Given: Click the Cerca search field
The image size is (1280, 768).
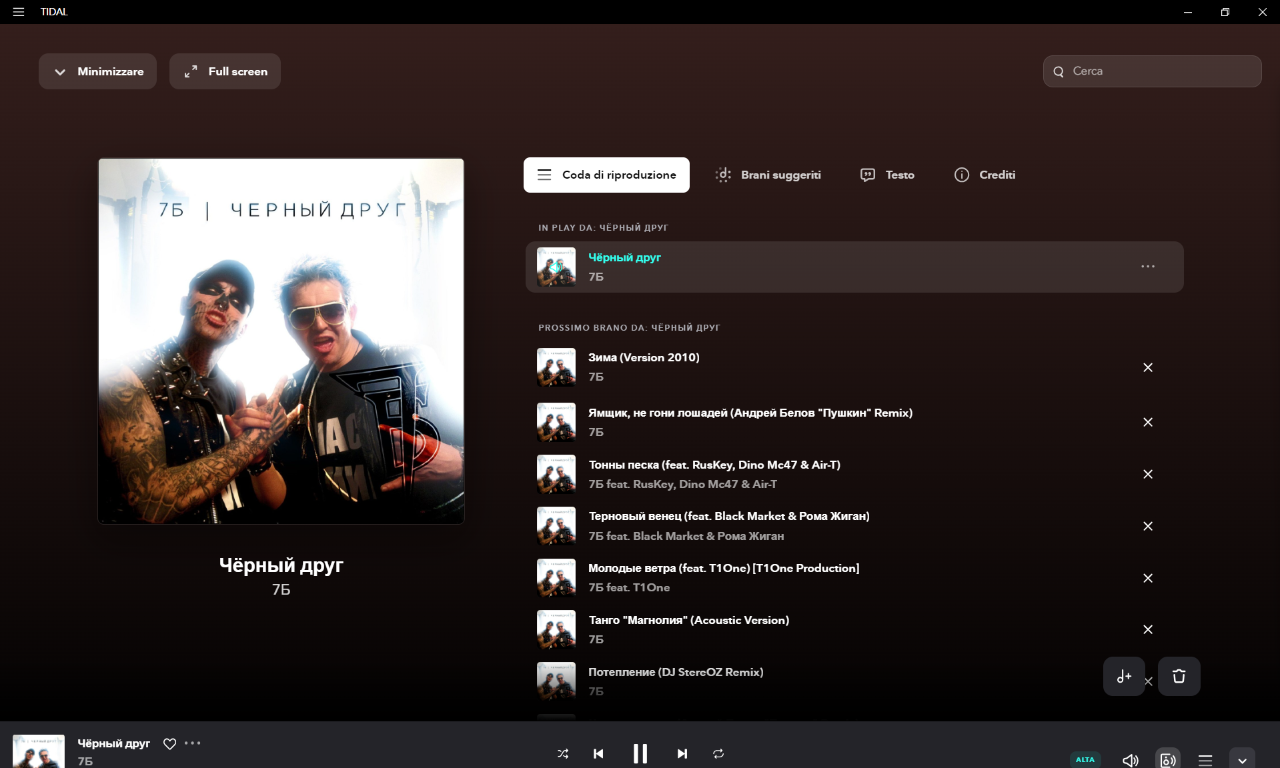Looking at the screenshot, I should pos(1160,72).
